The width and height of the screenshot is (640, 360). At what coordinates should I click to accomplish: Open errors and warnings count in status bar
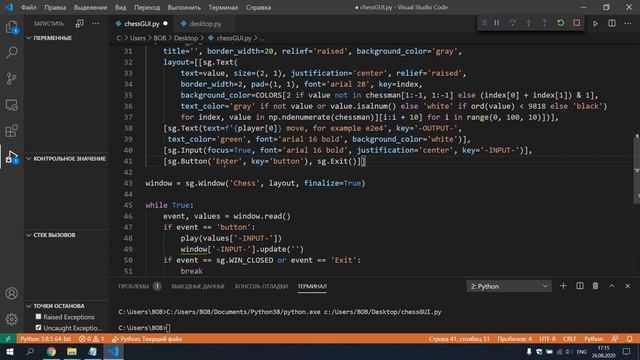click(91, 339)
